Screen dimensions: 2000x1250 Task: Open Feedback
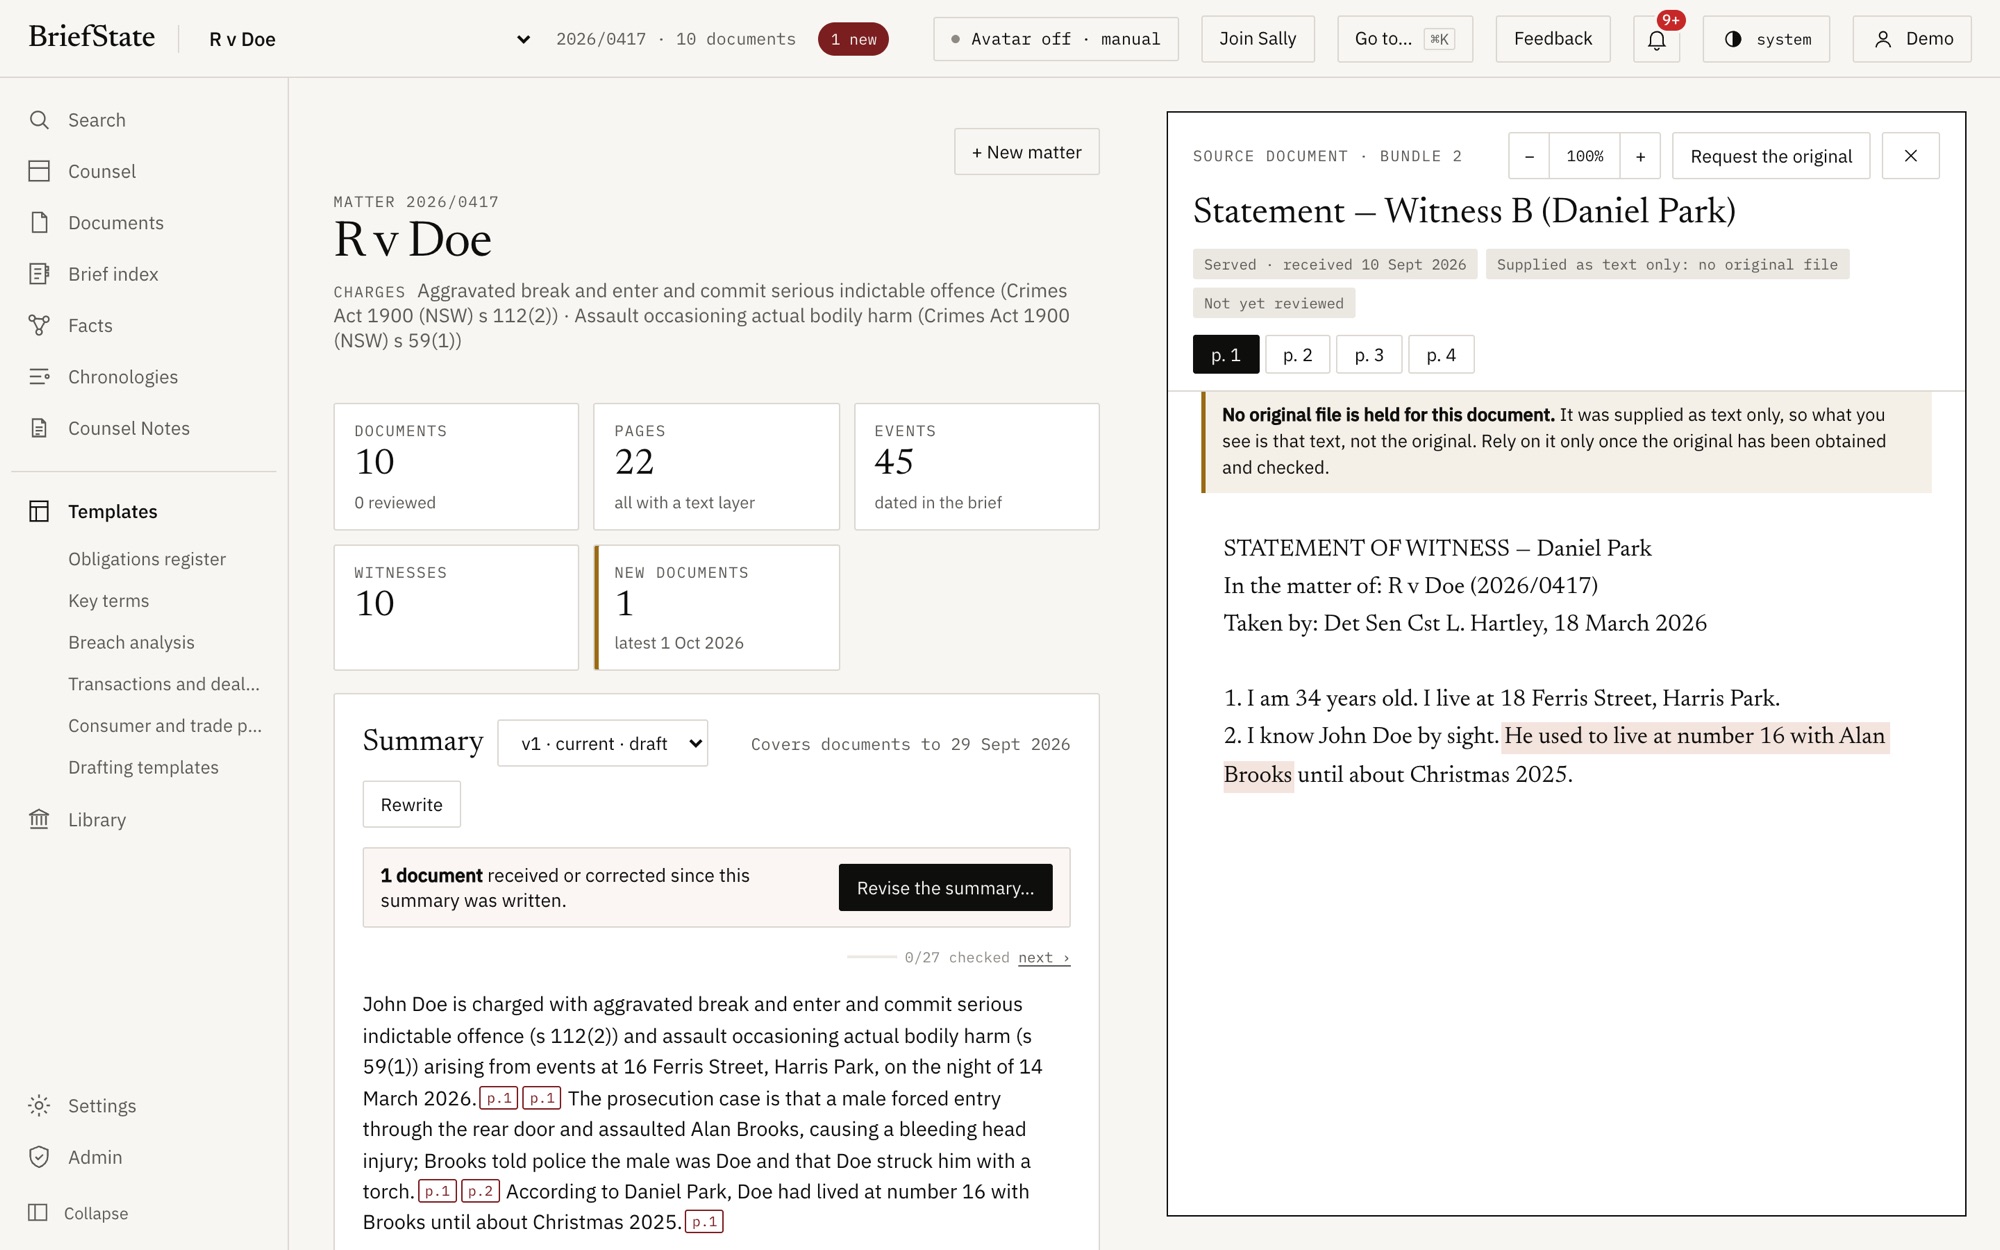click(x=1553, y=39)
